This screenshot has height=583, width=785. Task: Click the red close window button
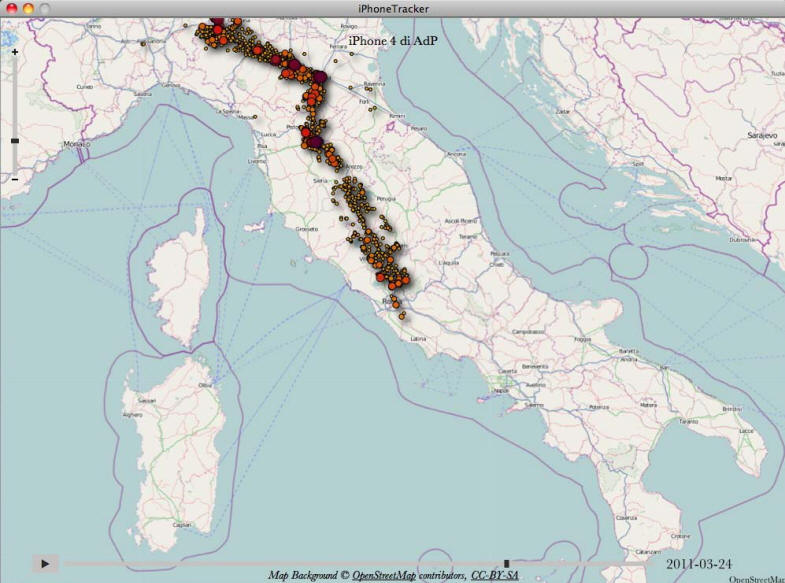point(11,9)
